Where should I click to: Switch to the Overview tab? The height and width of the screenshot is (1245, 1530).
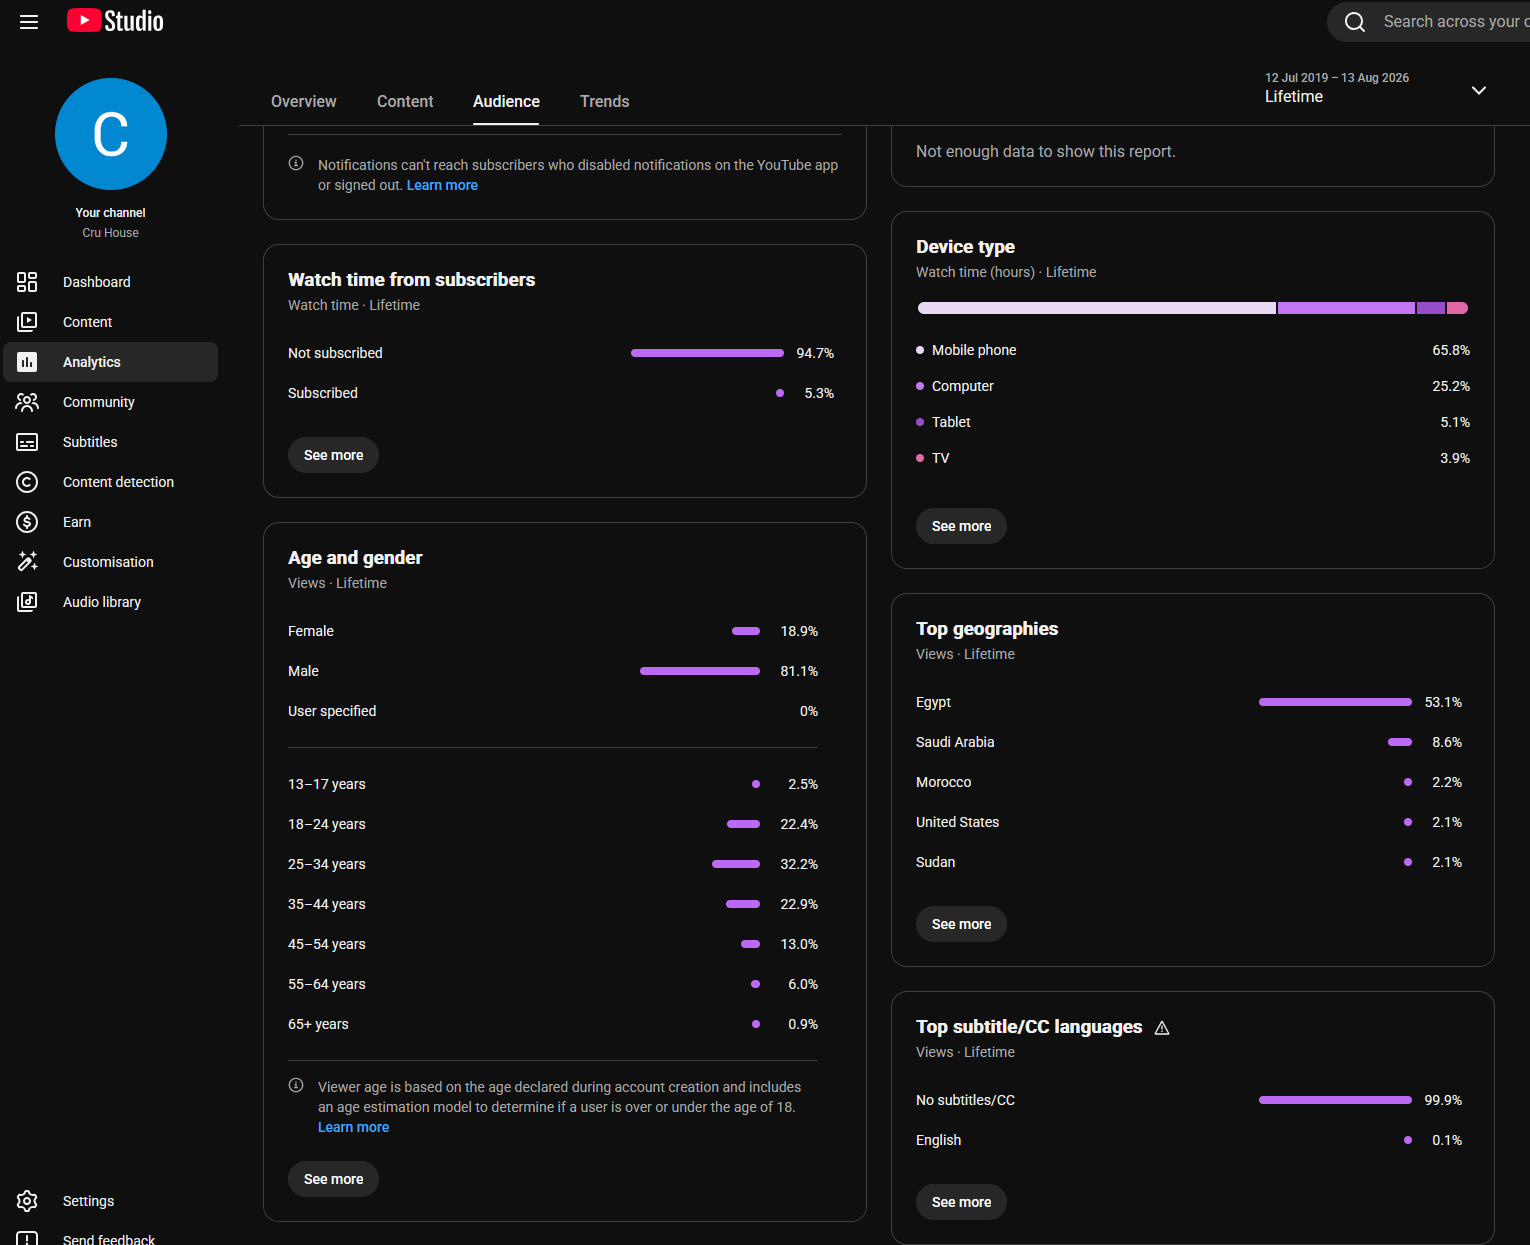(x=304, y=102)
